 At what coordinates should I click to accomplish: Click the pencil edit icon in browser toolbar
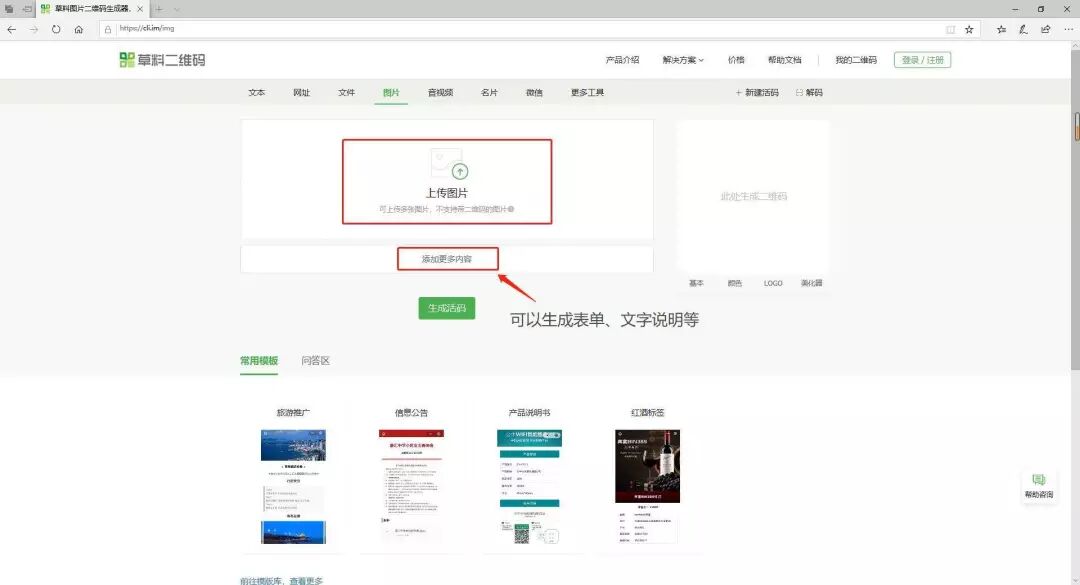click(x=1022, y=29)
